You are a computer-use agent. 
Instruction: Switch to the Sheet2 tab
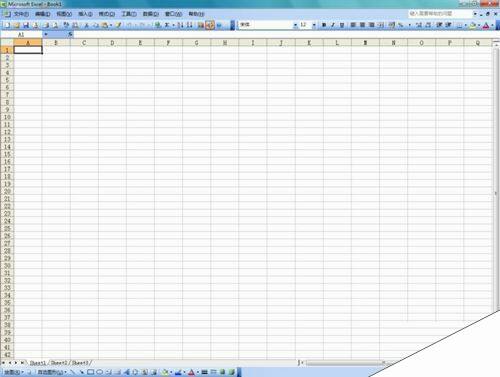(59, 363)
